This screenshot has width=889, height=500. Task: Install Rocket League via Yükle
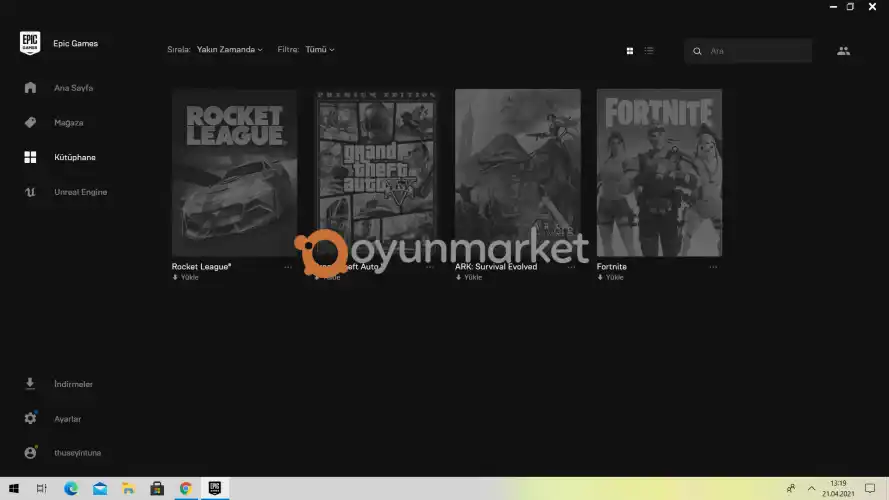pyautogui.click(x=186, y=278)
